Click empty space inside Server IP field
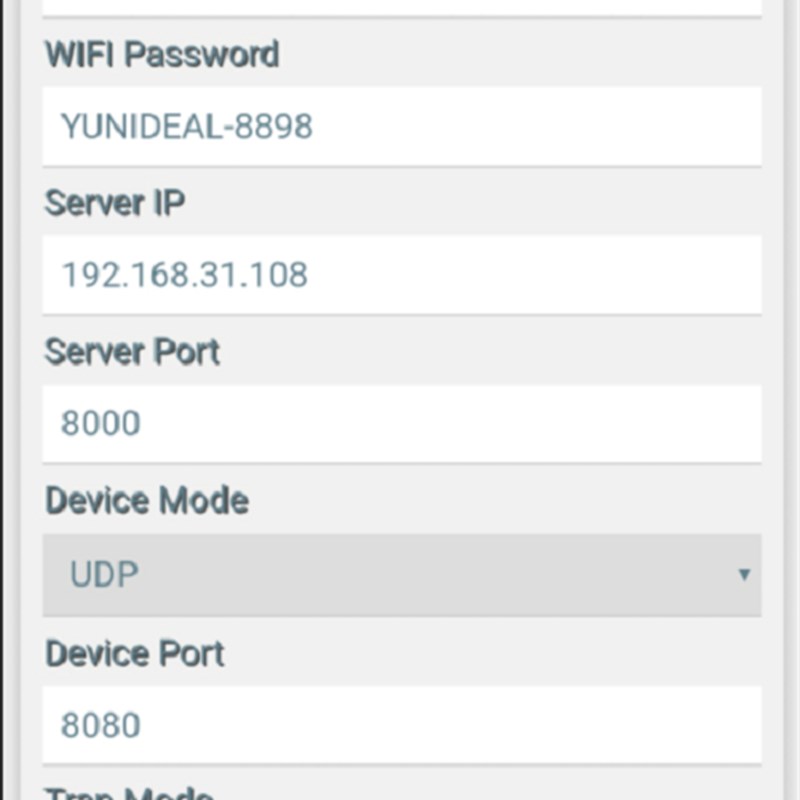The height and width of the screenshot is (800, 800). tap(550, 275)
